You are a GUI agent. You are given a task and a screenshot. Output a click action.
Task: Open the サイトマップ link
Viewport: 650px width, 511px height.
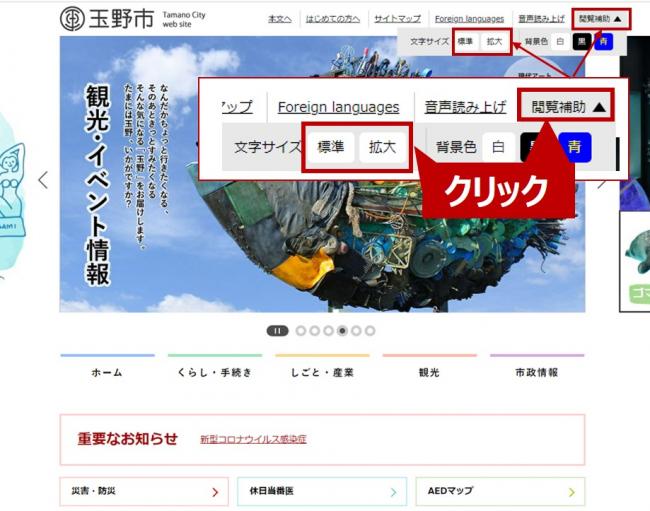pos(398,19)
